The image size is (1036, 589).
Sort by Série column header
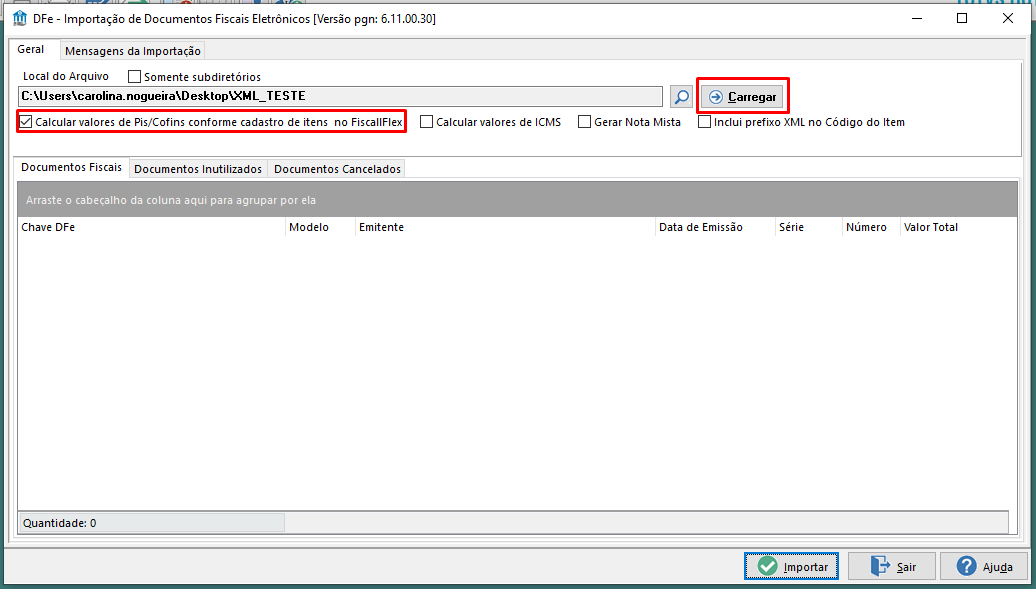[x=809, y=227]
